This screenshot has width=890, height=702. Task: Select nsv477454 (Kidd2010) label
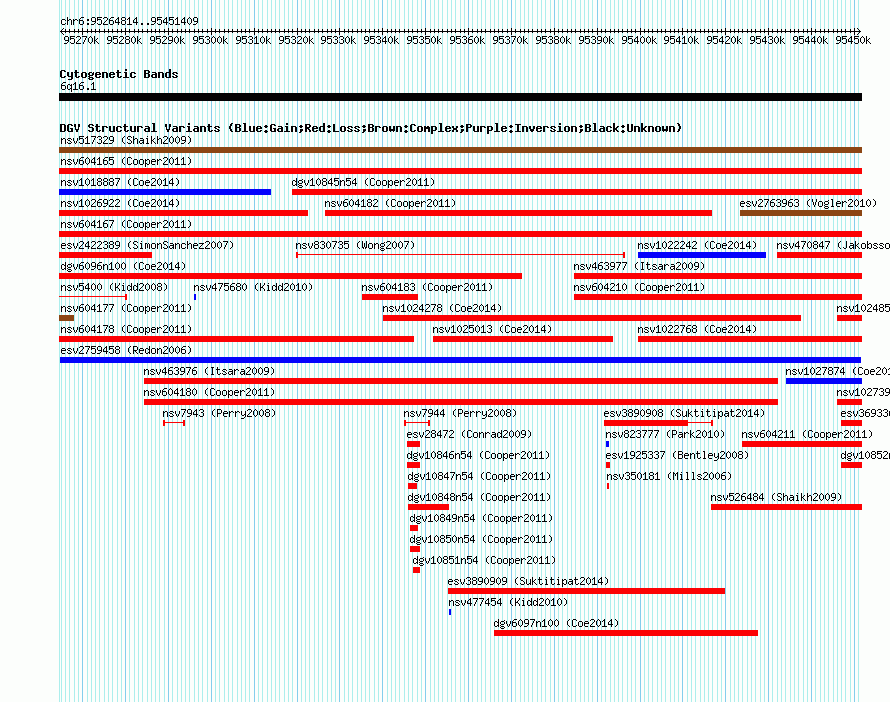point(508,602)
